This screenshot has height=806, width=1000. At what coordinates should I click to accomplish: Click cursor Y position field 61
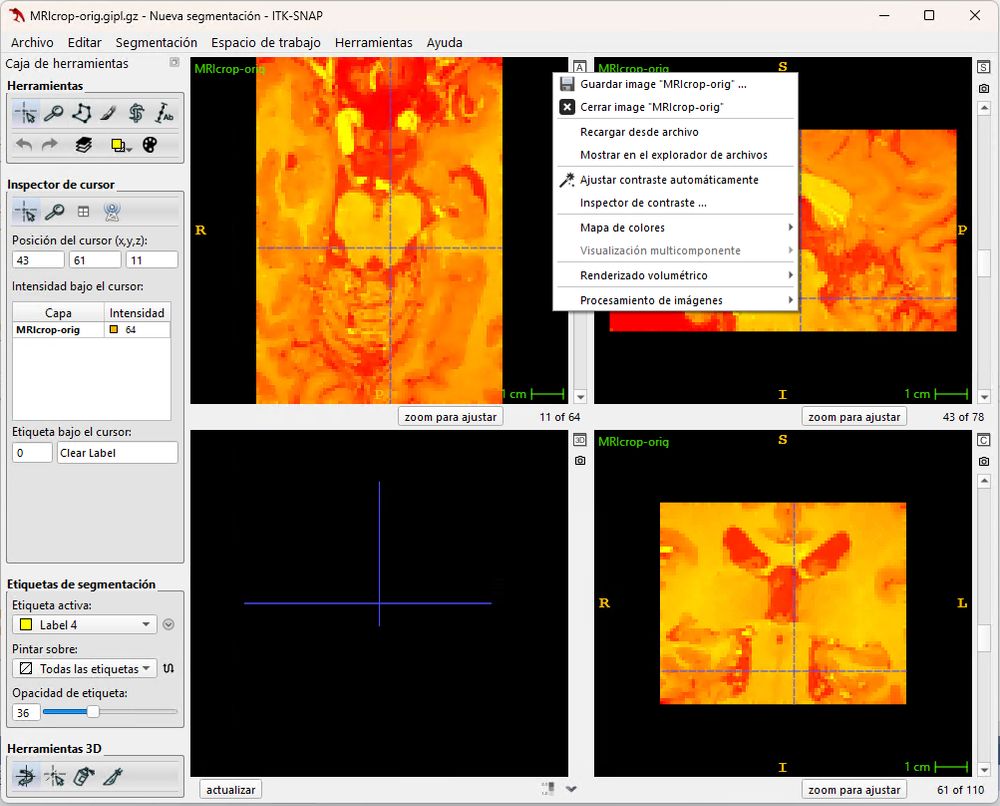click(95, 260)
